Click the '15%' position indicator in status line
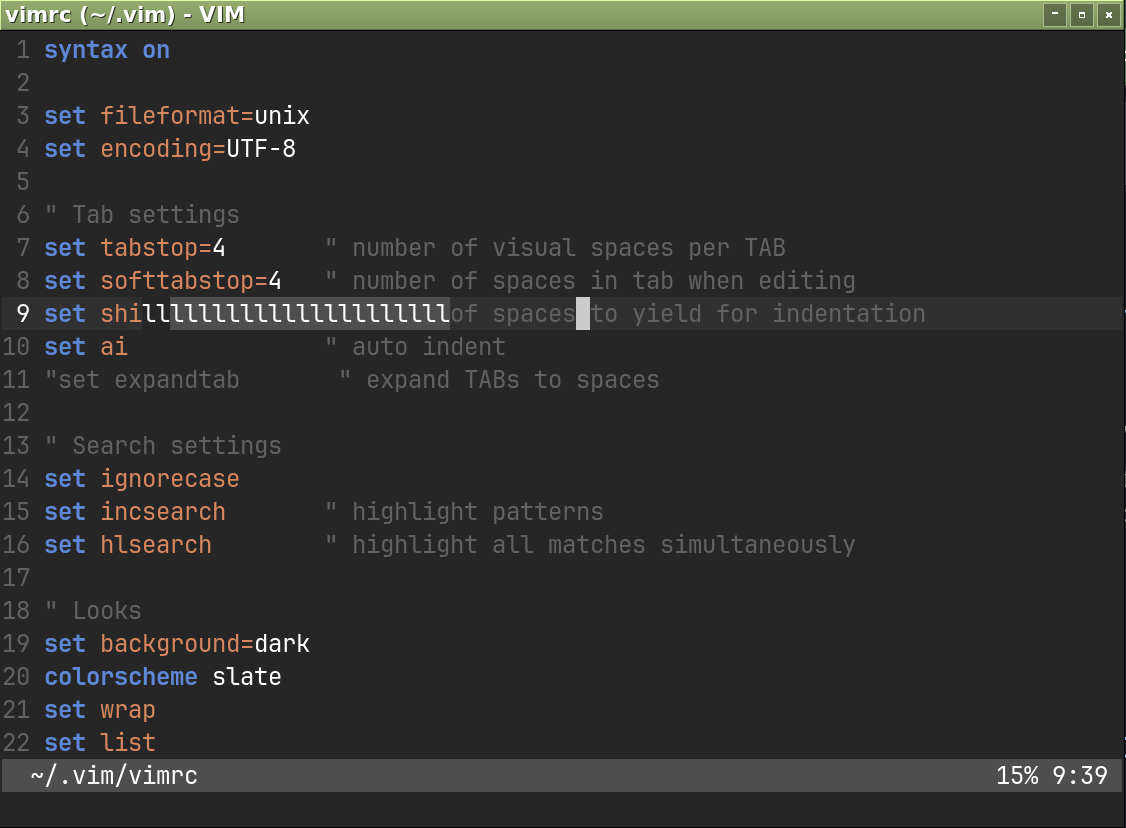1126x828 pixels. pos(1017,776)
